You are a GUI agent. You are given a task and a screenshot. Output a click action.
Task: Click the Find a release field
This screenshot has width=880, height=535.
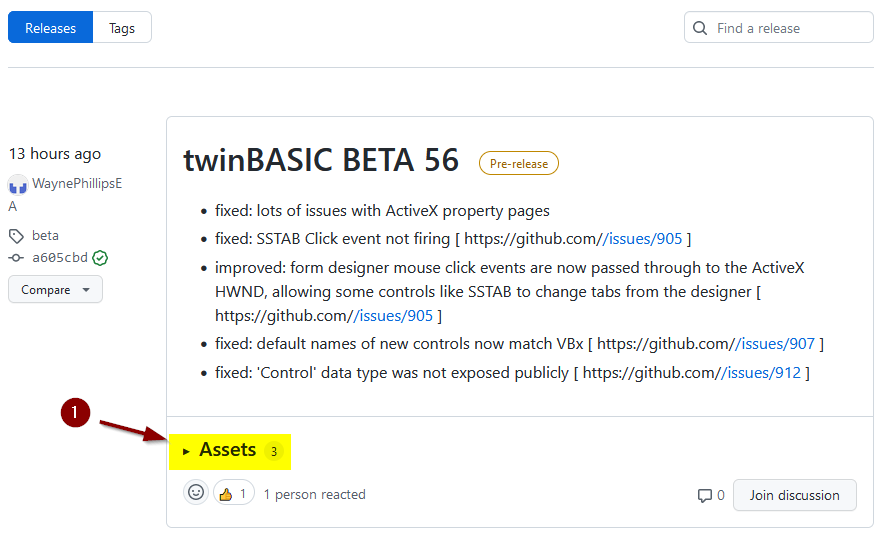pos(778,28)
